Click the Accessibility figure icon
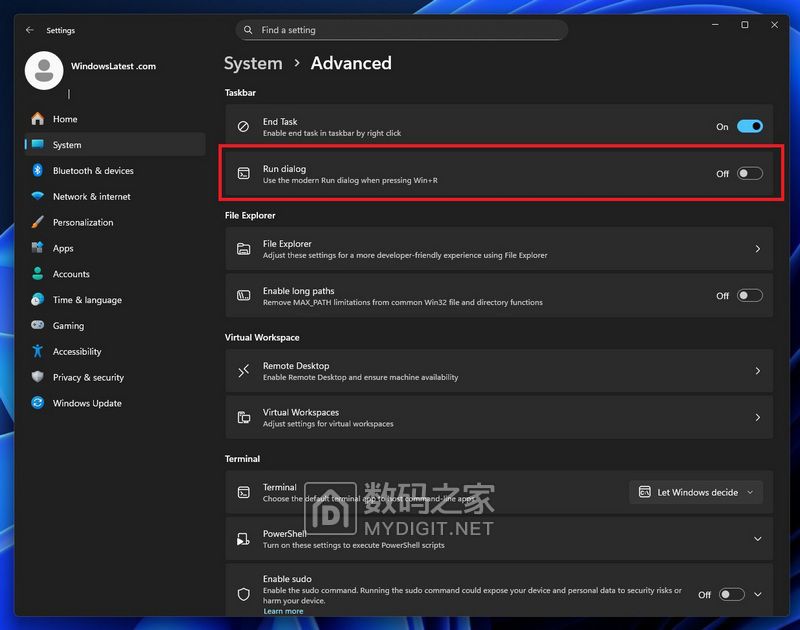 coord(38,351)
